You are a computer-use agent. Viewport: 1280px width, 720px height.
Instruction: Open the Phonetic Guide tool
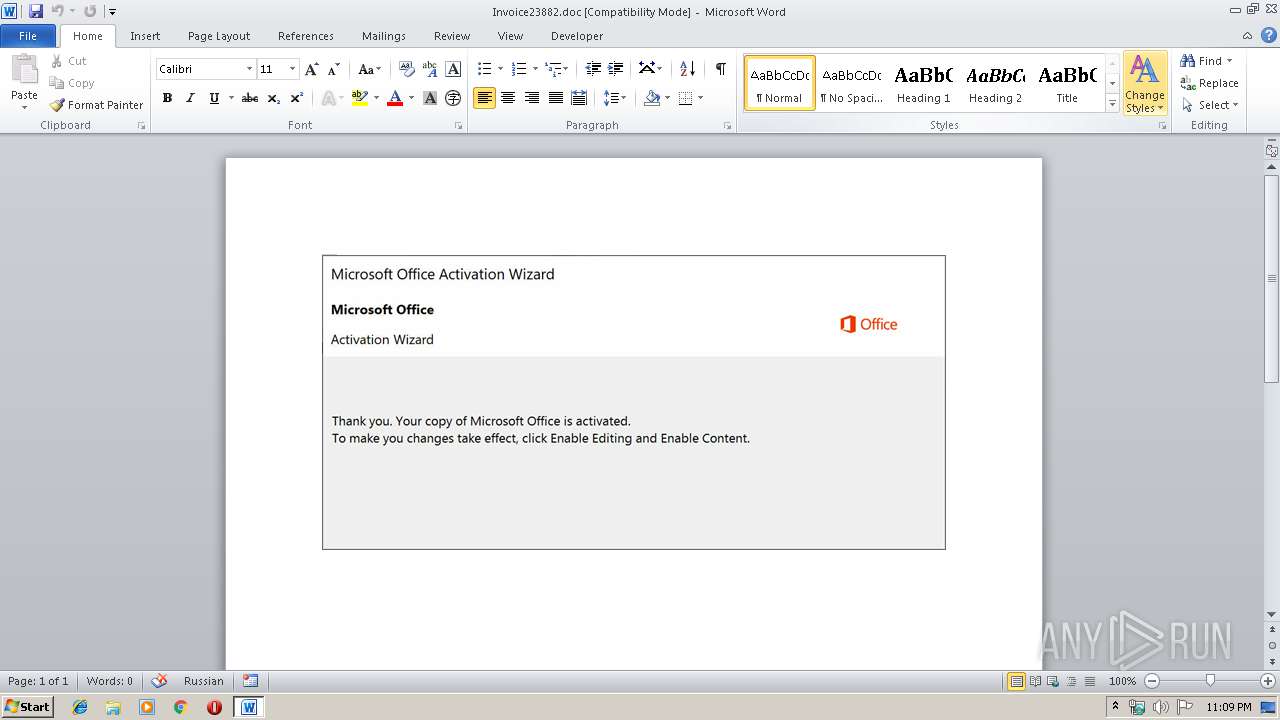(x=430, y=69)
